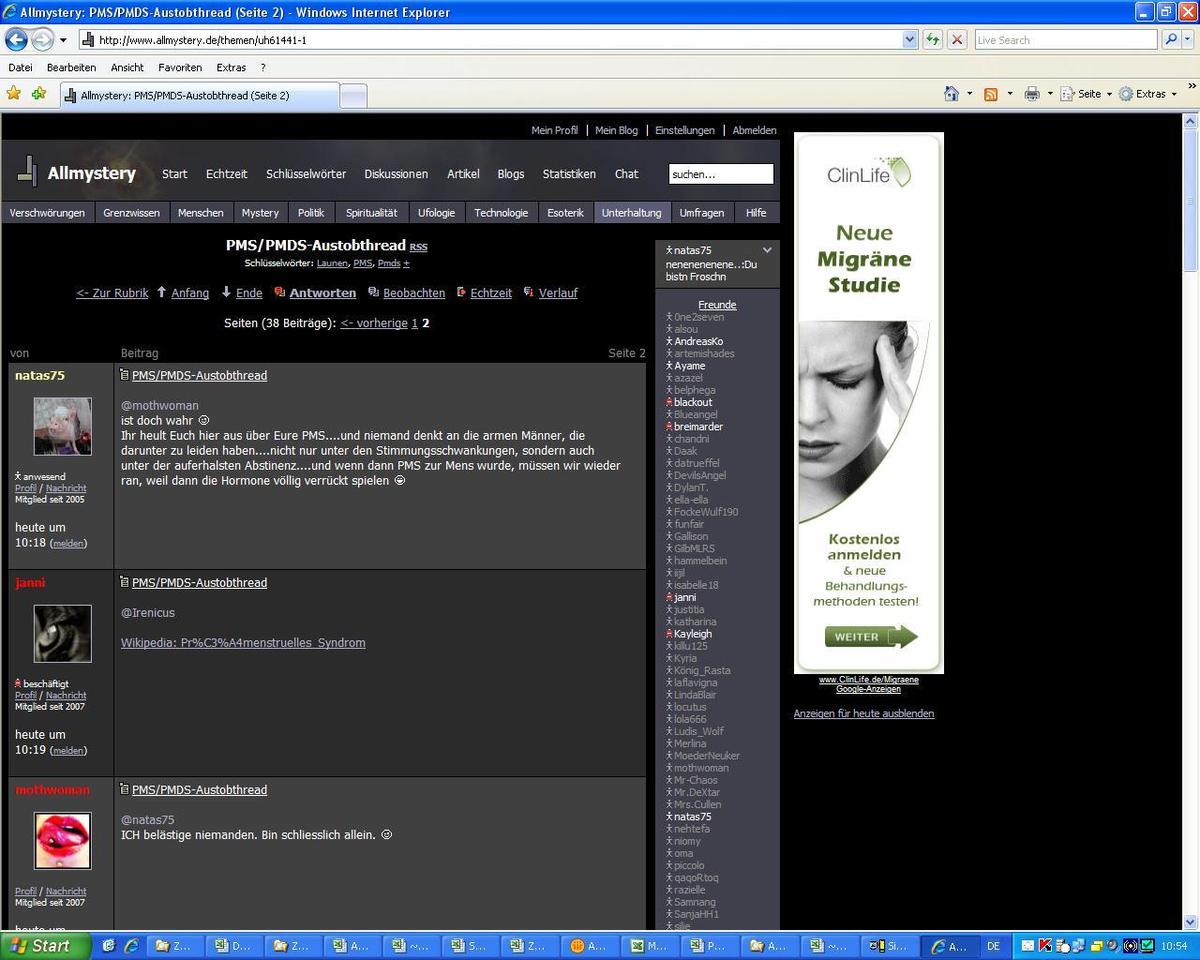Open the Favorites star icon
1200x960 pixels.
[14, 94]
